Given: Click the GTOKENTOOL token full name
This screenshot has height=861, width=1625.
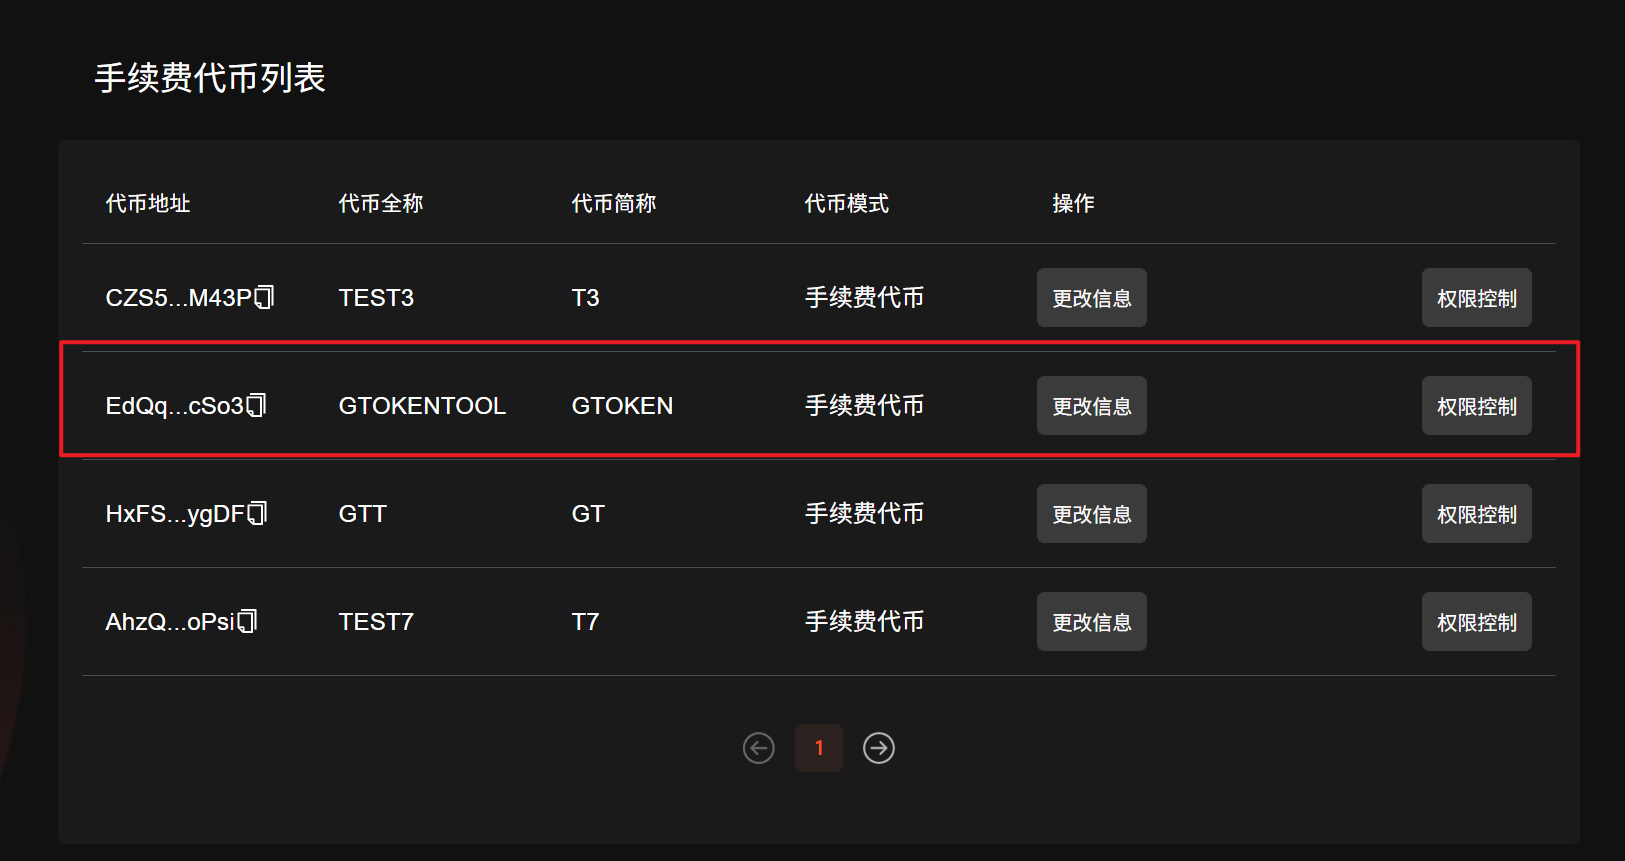Looking at the screenshot, I should (422, 406).
